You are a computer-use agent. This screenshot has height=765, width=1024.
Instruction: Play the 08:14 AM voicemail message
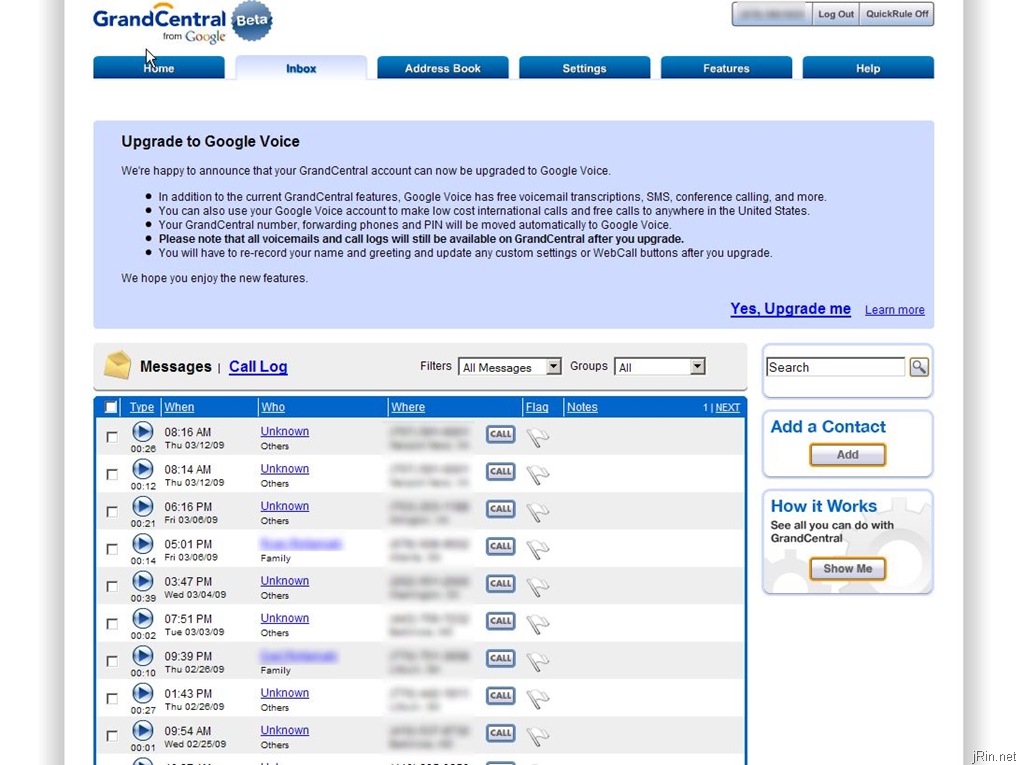coord(142,469)
